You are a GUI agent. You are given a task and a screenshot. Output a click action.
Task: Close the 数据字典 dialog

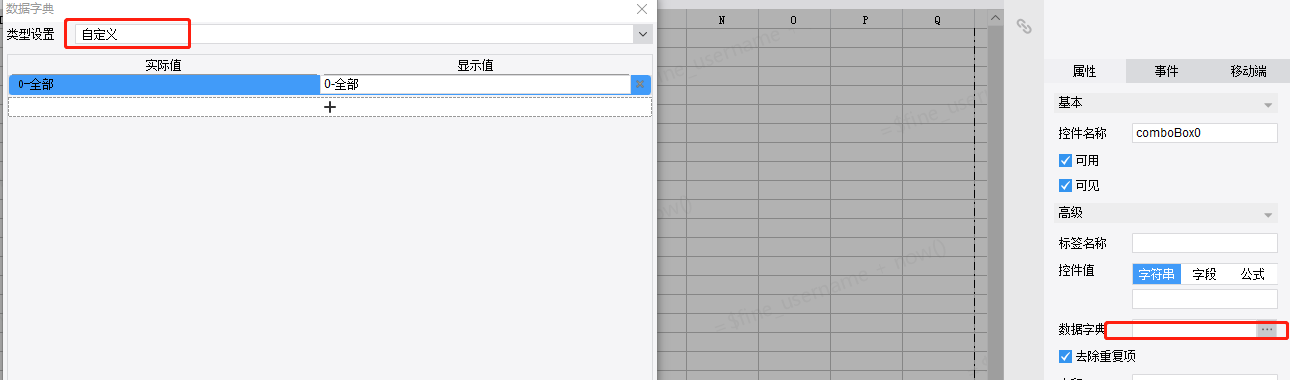(642, 8)
